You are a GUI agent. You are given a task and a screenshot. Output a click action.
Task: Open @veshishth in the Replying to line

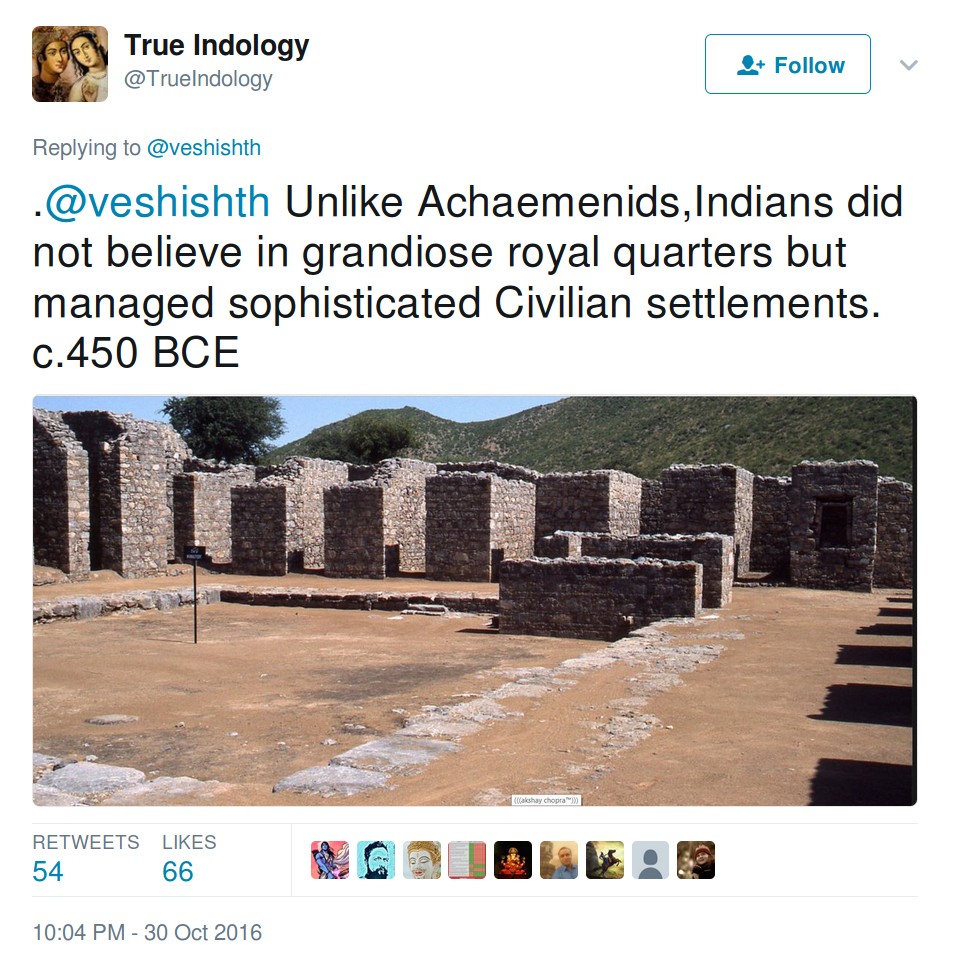pyautogui.click(x=204, y=148)
